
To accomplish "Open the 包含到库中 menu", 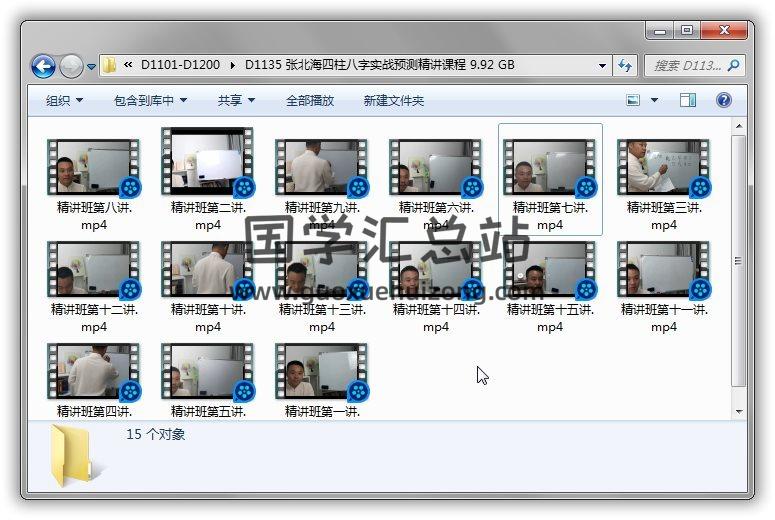I will [150, 100].
